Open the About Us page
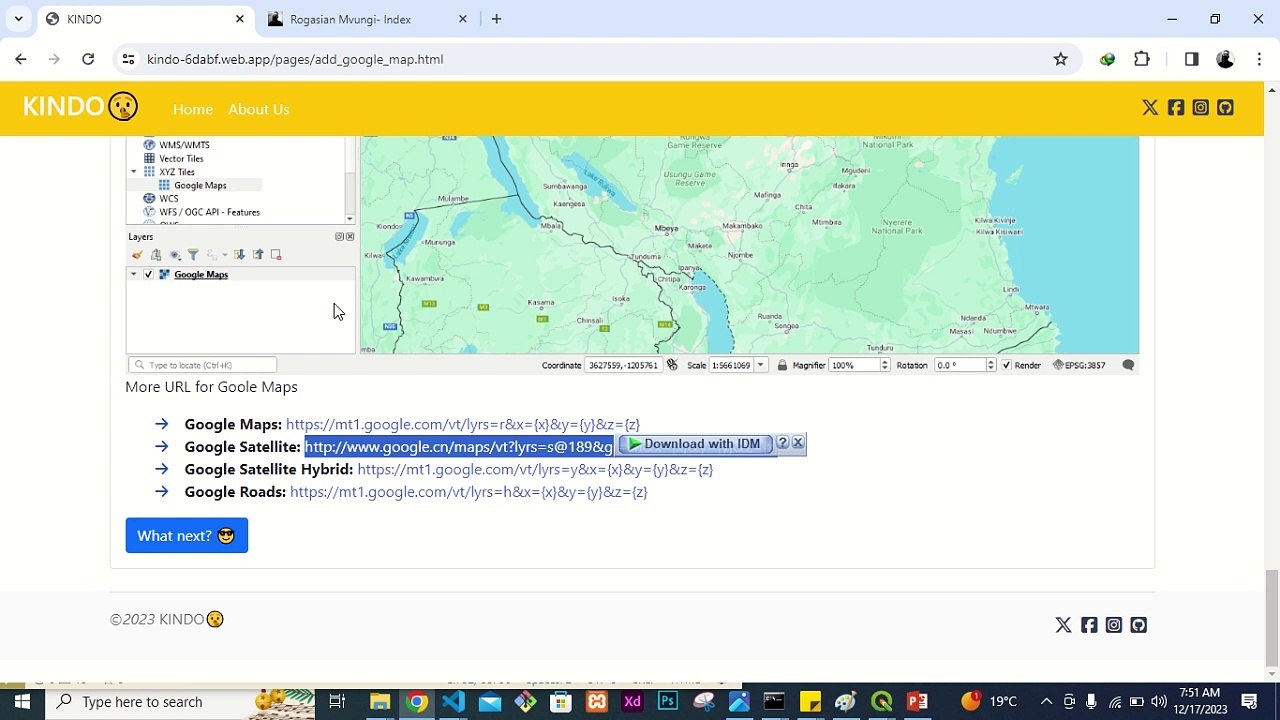 (x=259, y=109)
